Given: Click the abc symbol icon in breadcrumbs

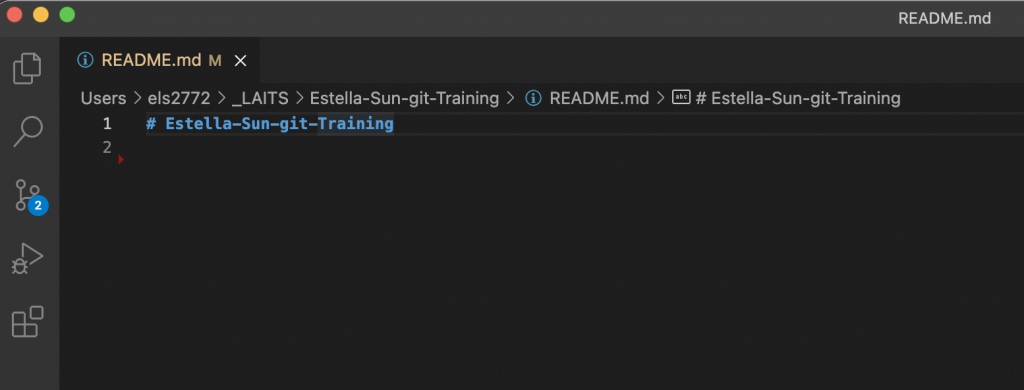Looking at the screenshot, I should point(681,98).
